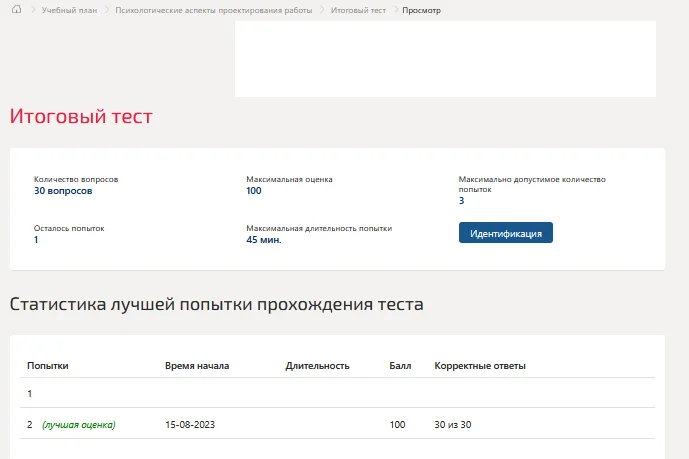Open the home icon in breadcrumb
689x459 pixels.
[16, 9]
